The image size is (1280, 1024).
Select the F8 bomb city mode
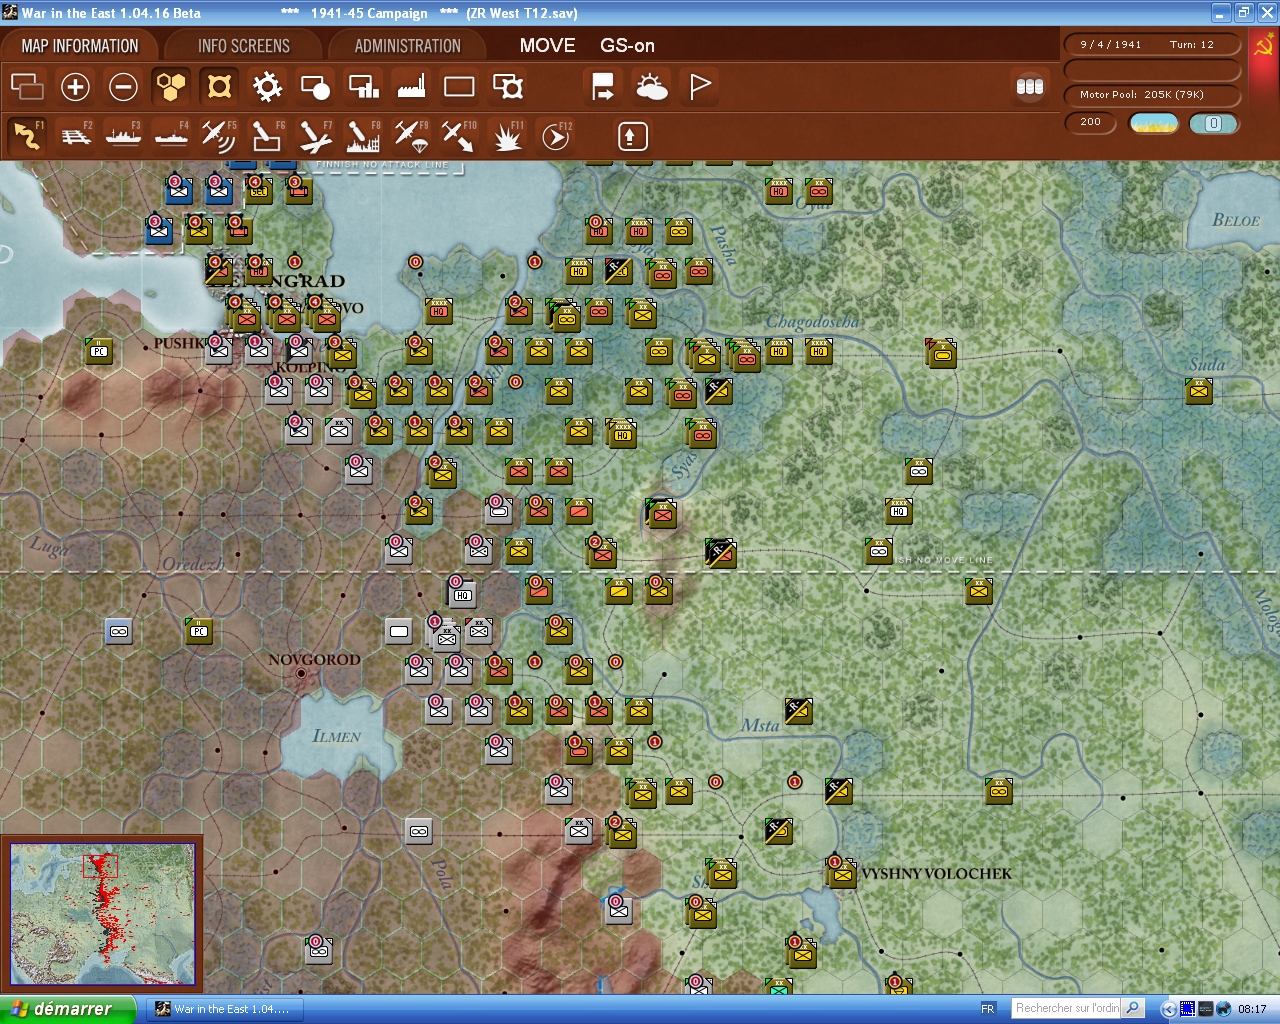(x=363, y=135)
